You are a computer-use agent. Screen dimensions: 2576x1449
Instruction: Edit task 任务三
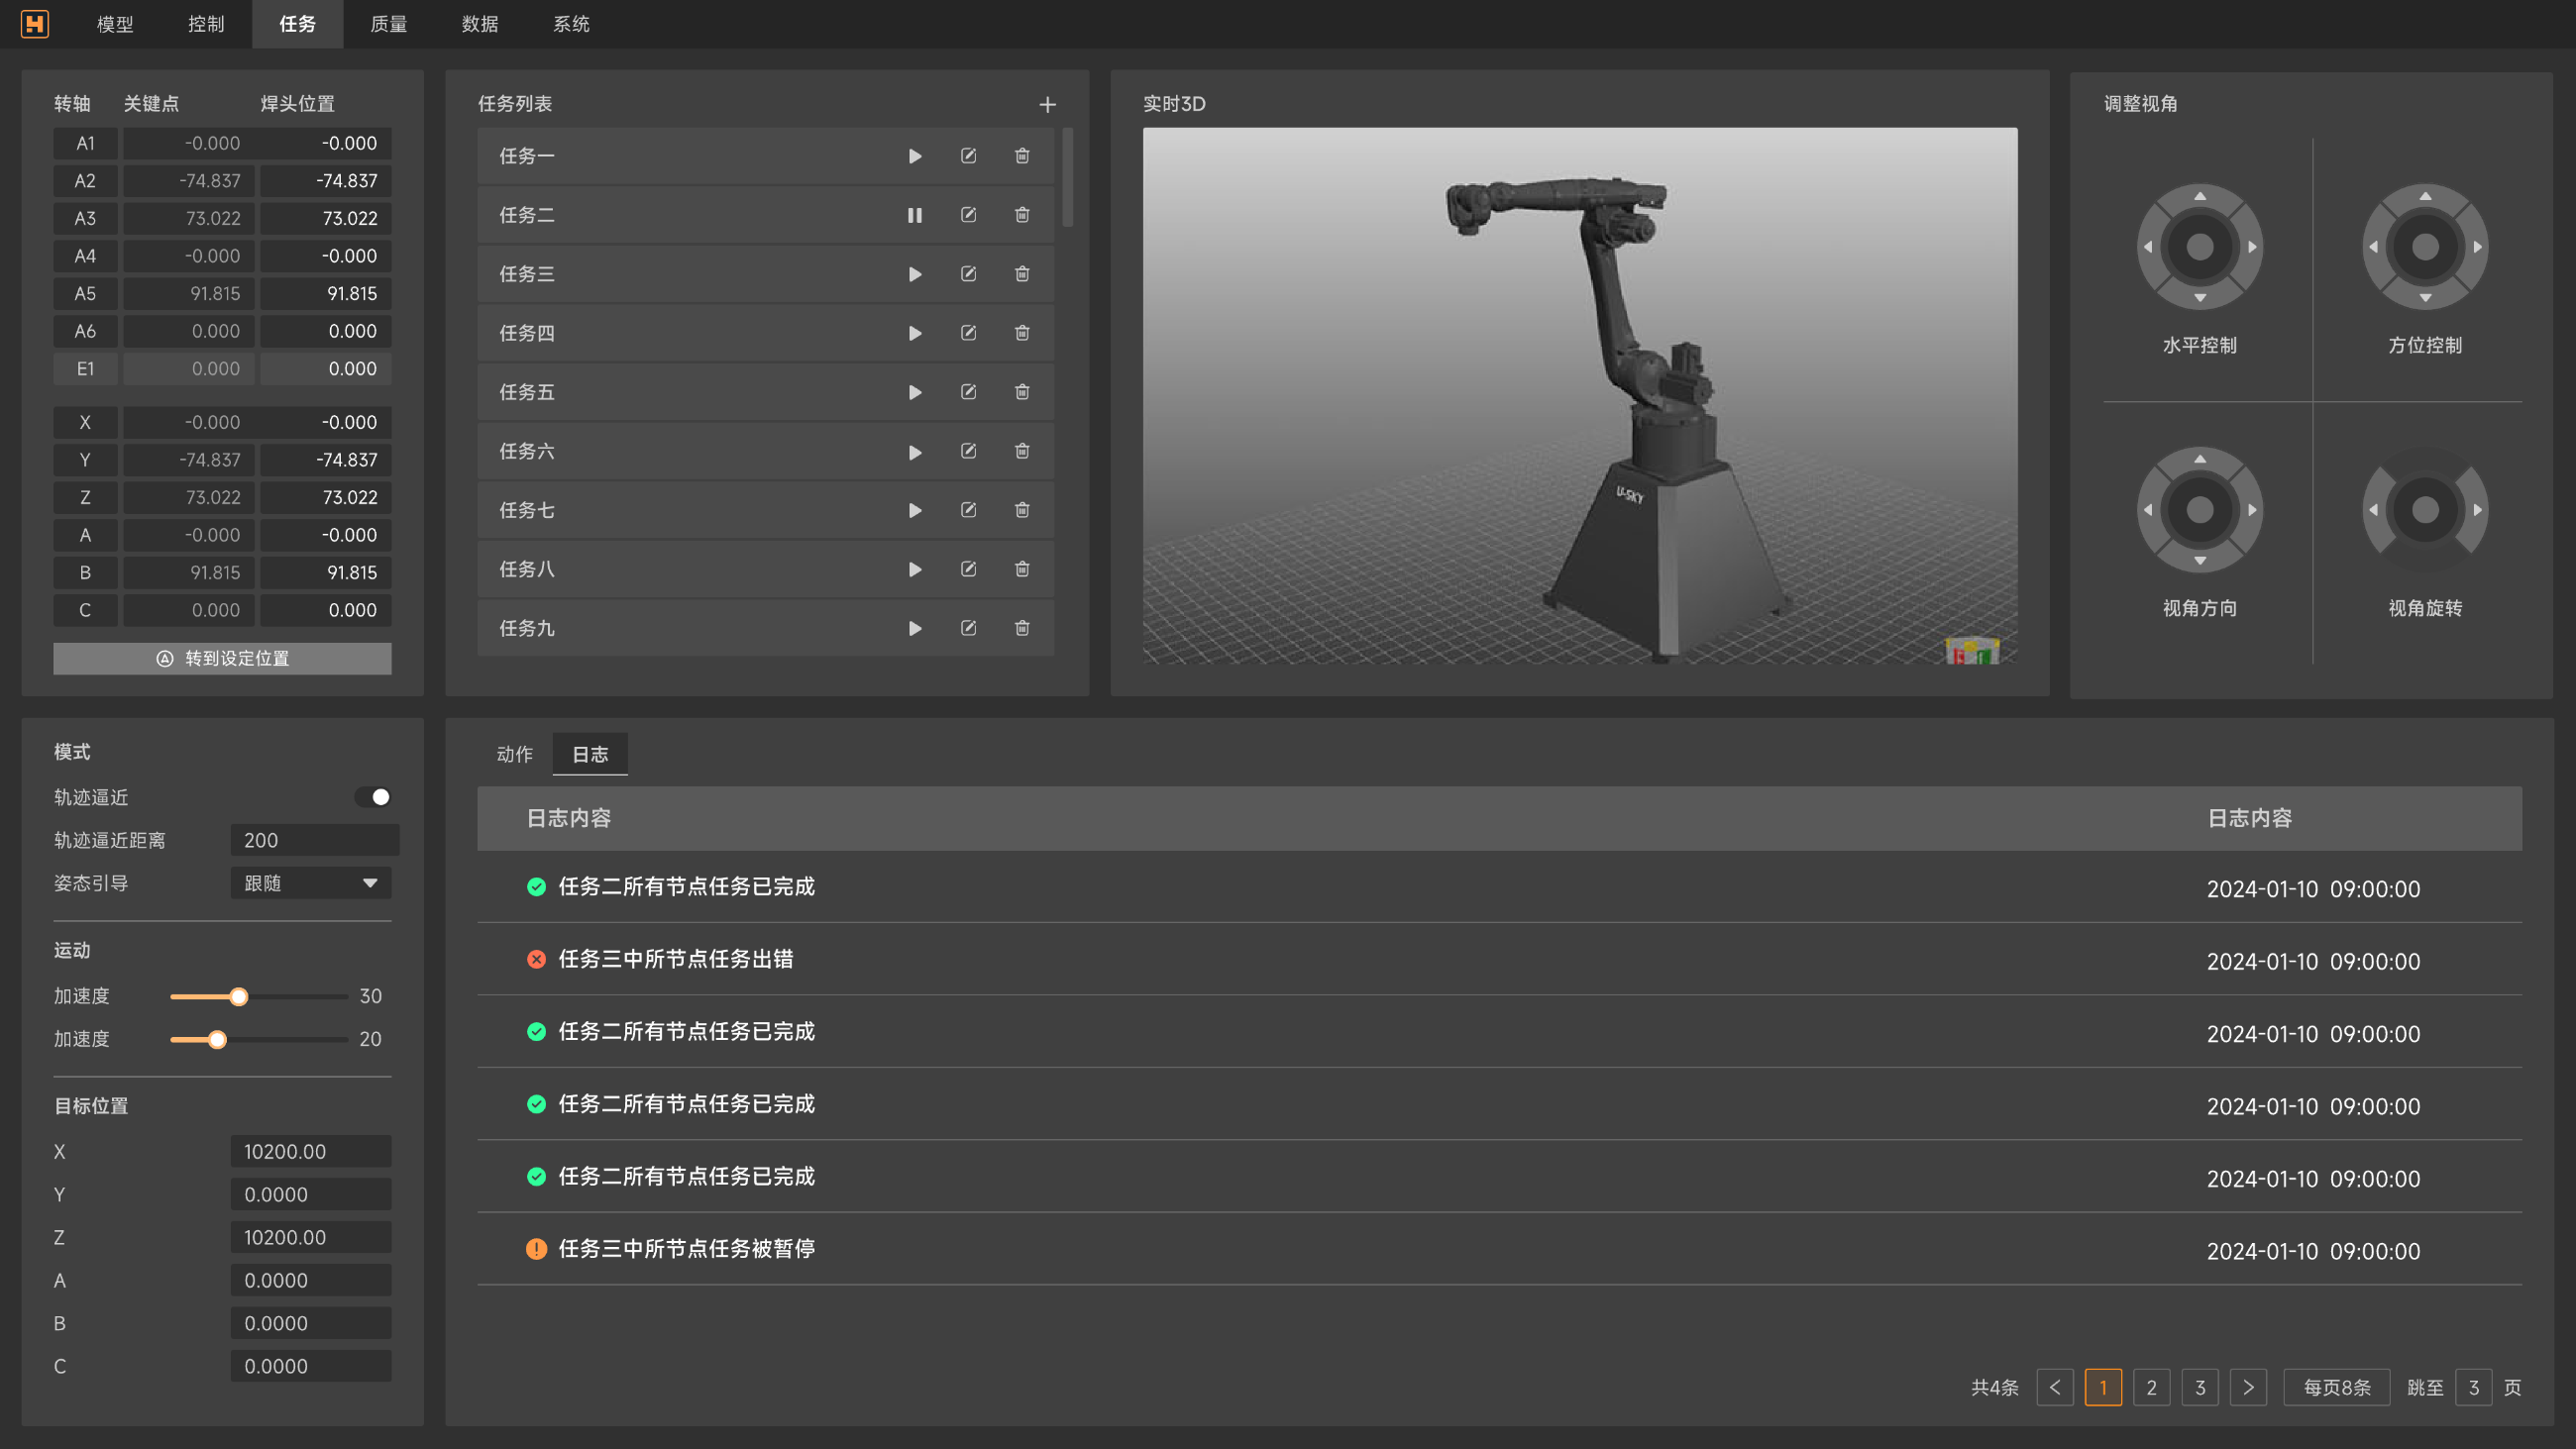pyautogui.click(x=968, y=274)
